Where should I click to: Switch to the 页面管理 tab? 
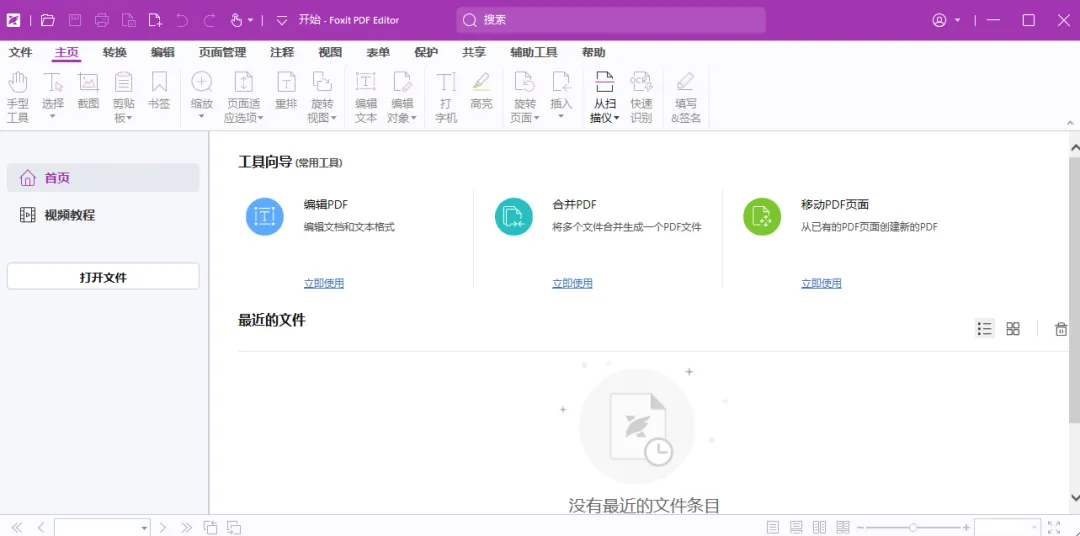[x=222, y=52]
